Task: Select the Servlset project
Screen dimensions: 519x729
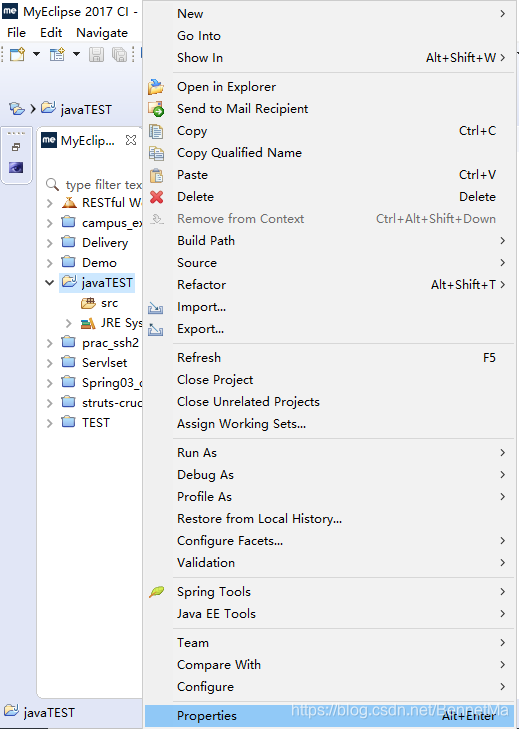Action: tap(94, 363)
